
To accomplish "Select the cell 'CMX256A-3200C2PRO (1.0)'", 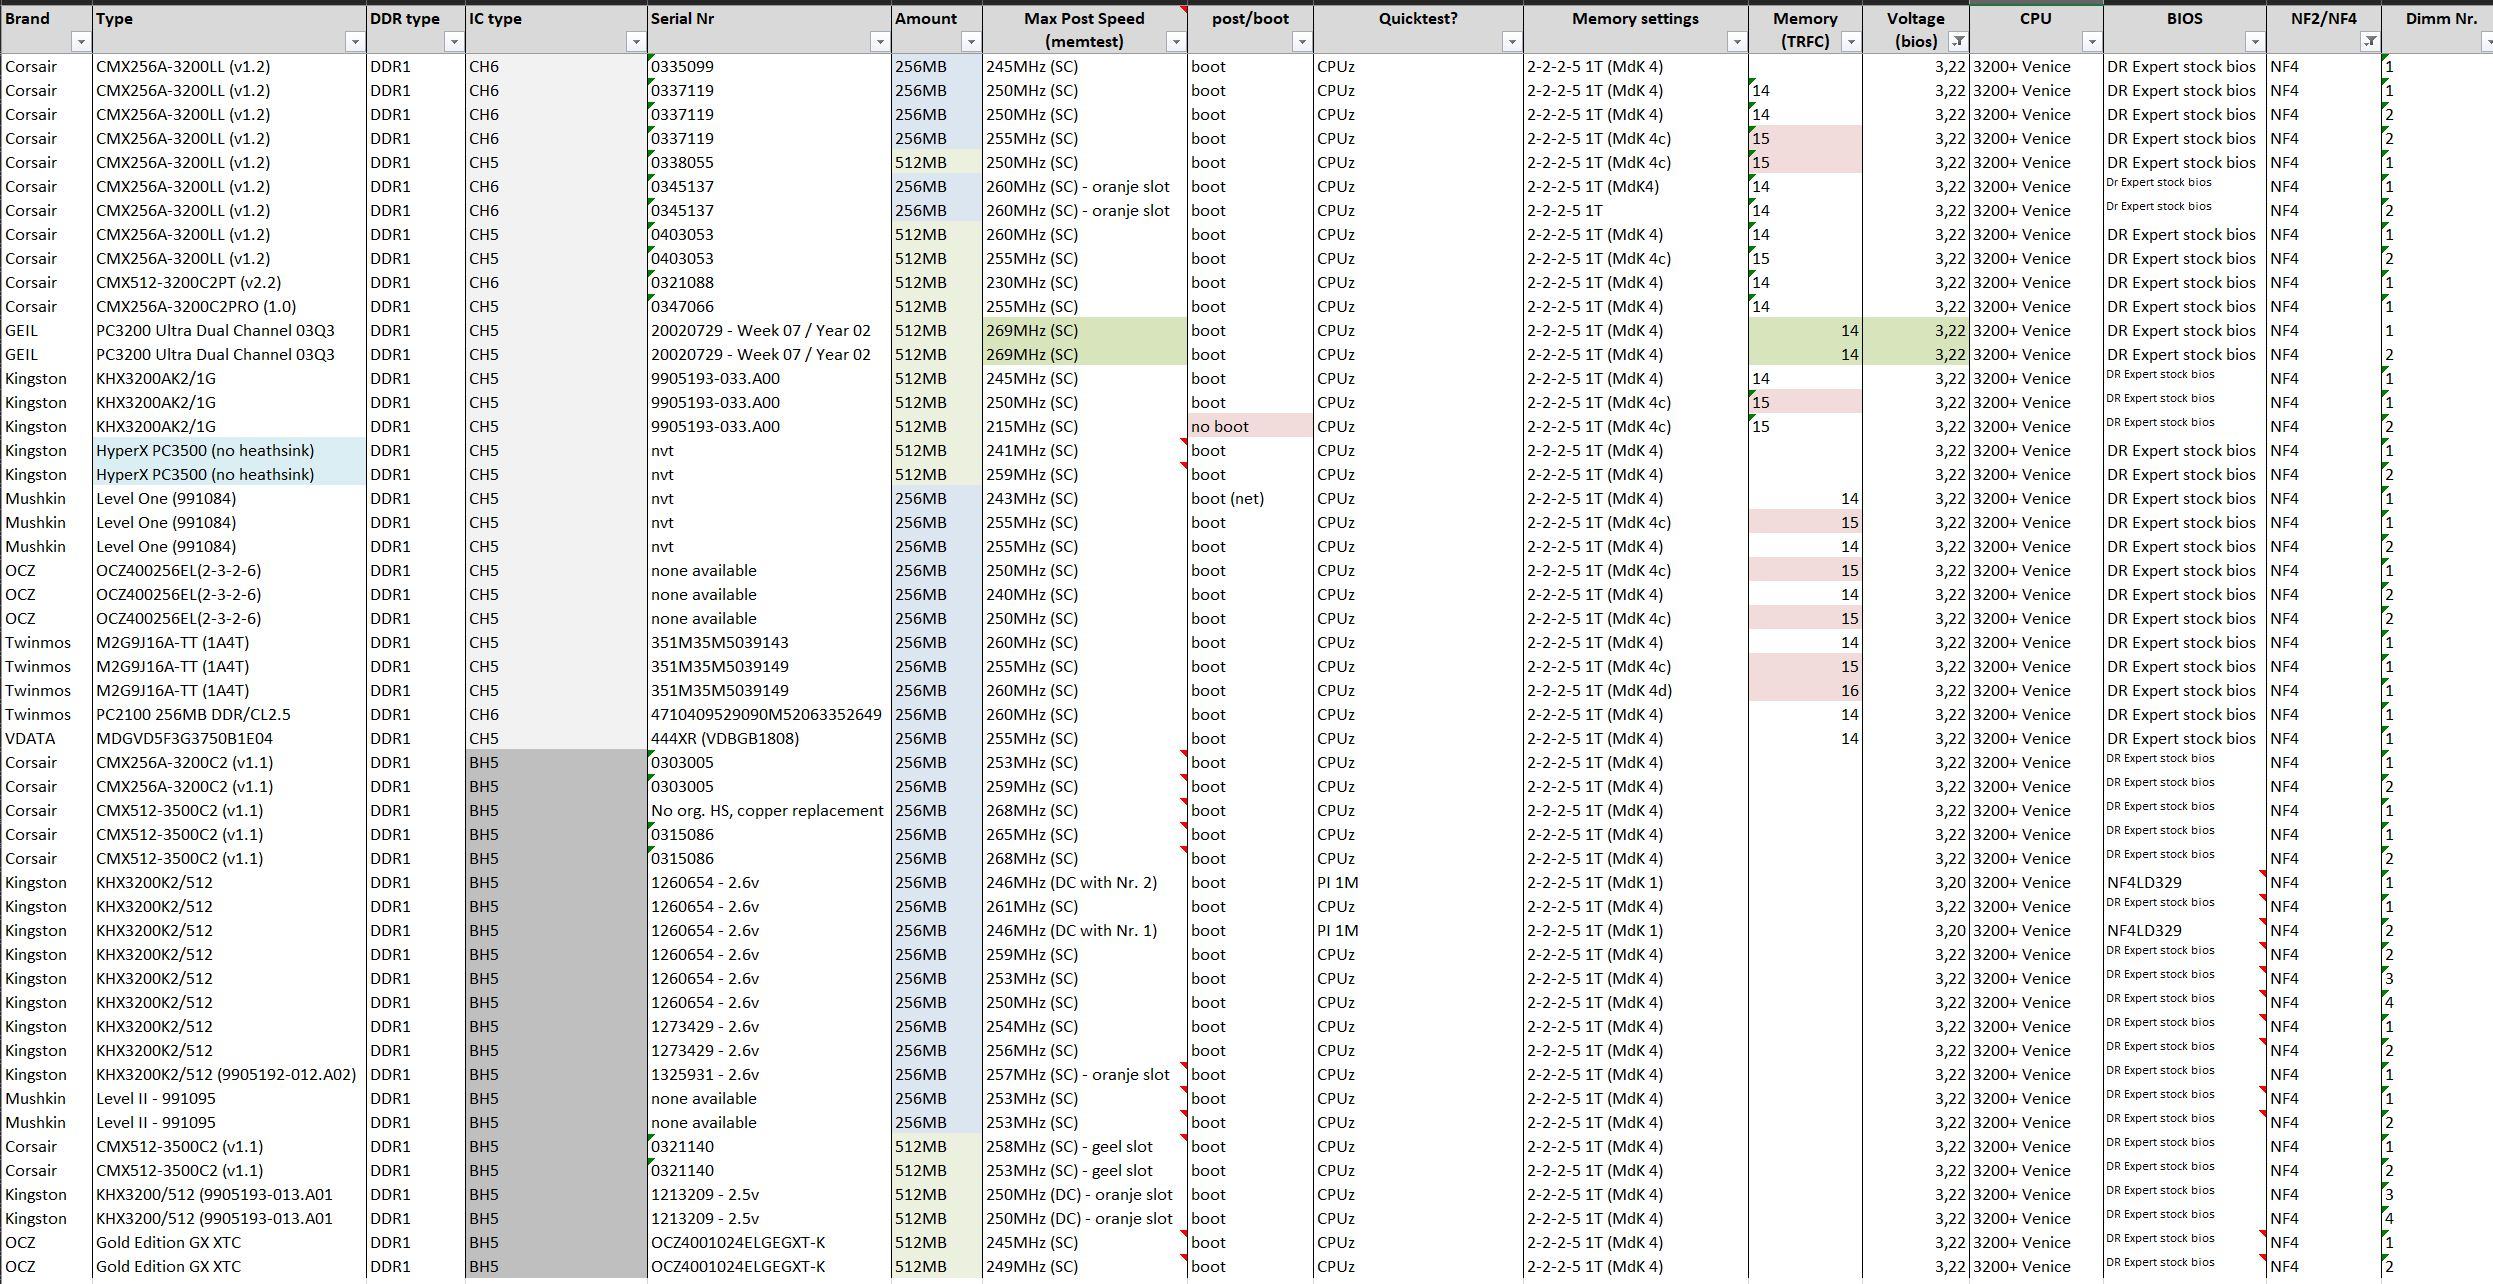I will pyautogui.click(x=230, y=306).
